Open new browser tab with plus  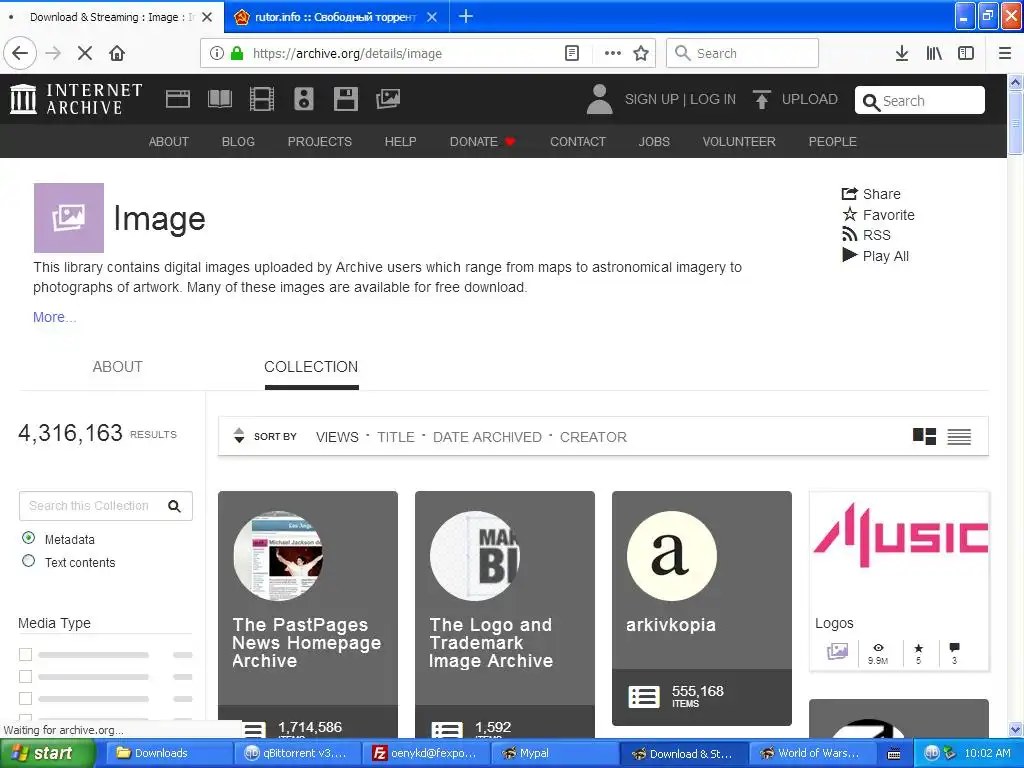466,16
